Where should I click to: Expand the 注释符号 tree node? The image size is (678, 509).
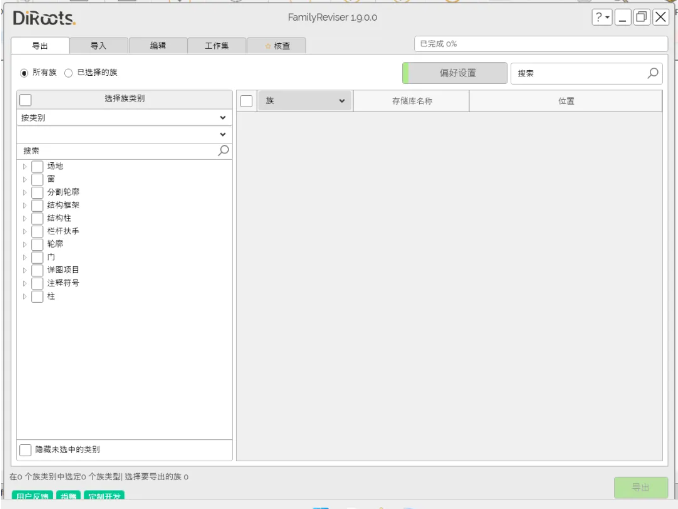pos(25,283)
